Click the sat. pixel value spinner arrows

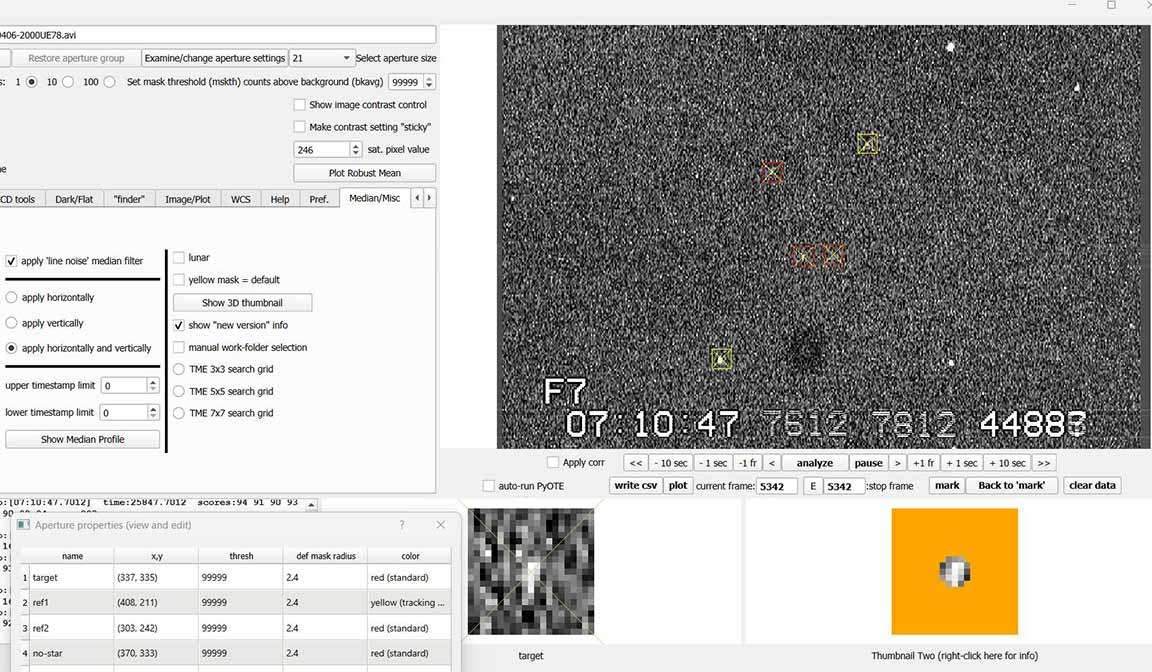pos(355,150)
